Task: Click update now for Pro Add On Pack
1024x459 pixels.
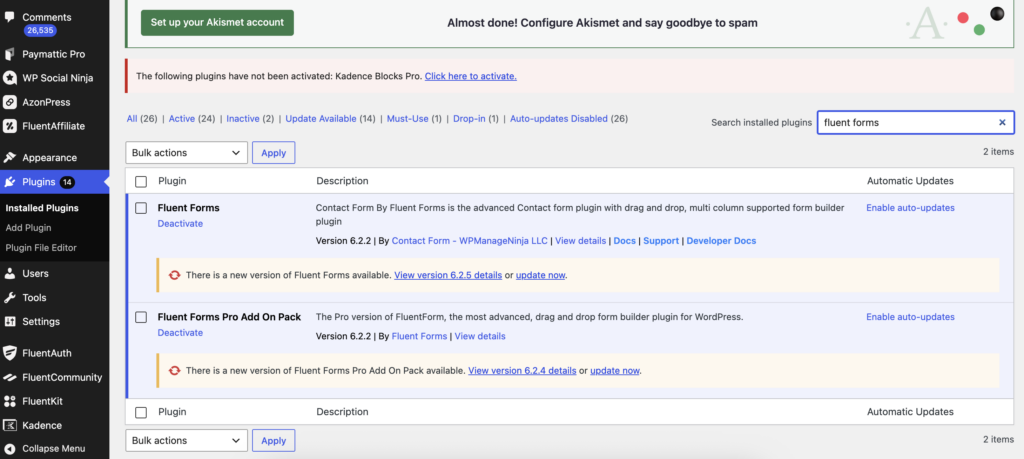Action: pos(615,371)
